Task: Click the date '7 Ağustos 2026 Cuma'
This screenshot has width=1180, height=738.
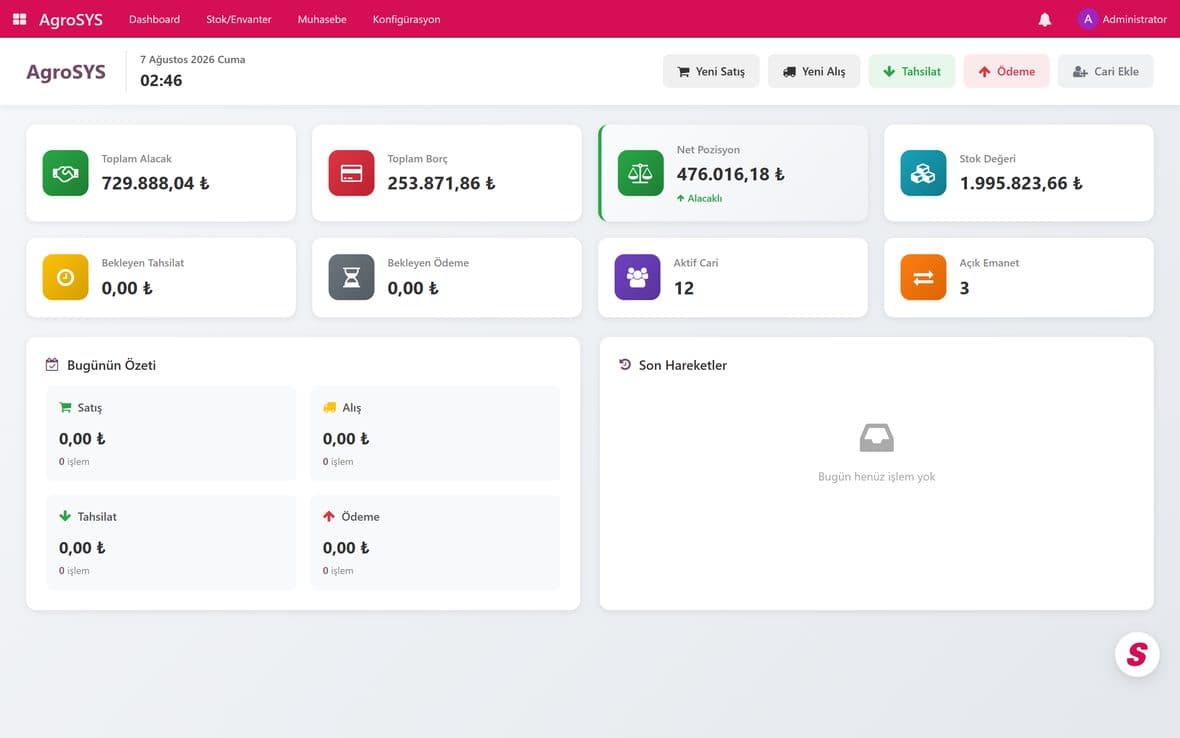Action: pyautogui.click(x=193, y=59)
